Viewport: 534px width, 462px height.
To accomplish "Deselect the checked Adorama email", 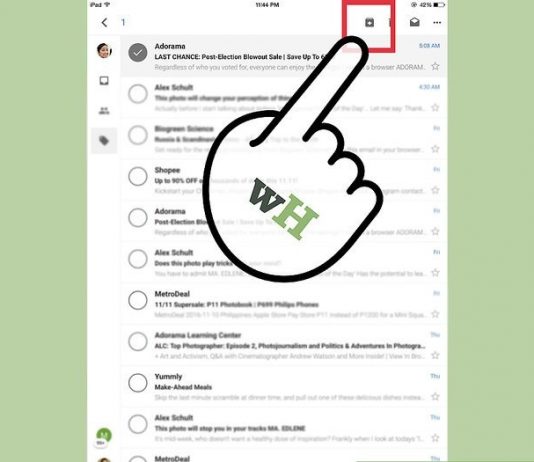I will (x=138, y=53).
